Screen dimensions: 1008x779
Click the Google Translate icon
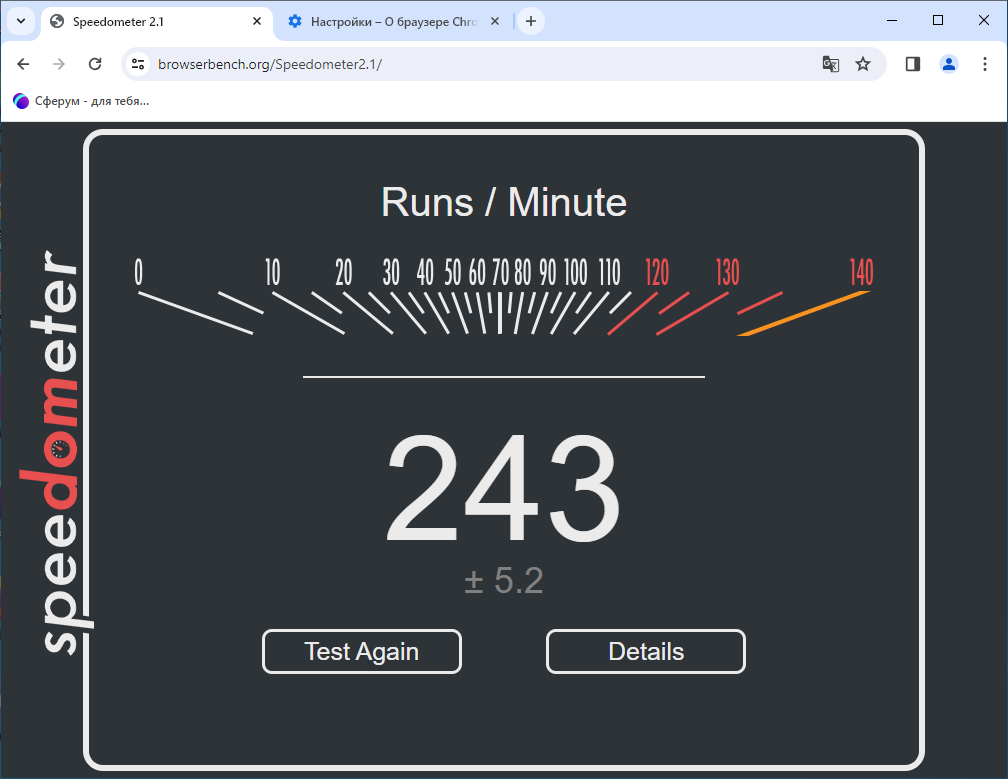click(831, 64)
